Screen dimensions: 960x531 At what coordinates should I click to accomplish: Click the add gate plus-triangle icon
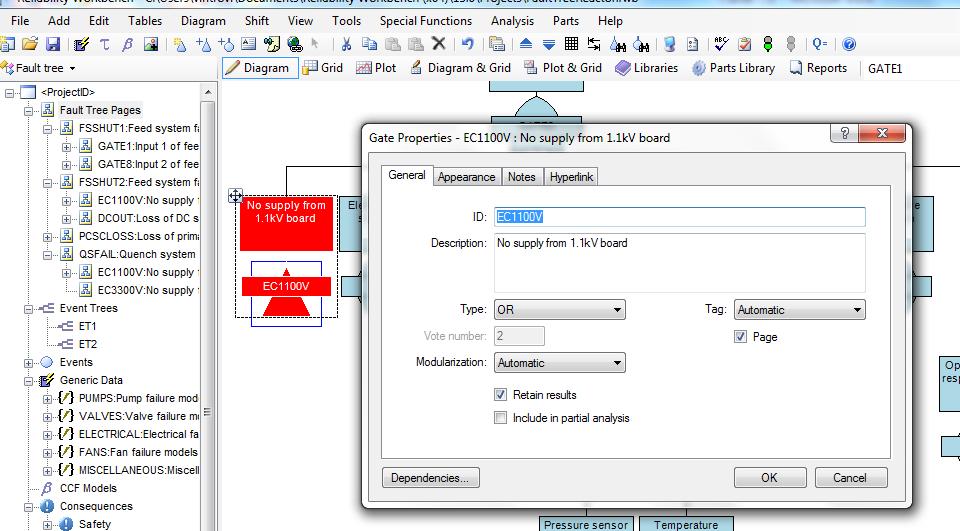click(203, 44)
